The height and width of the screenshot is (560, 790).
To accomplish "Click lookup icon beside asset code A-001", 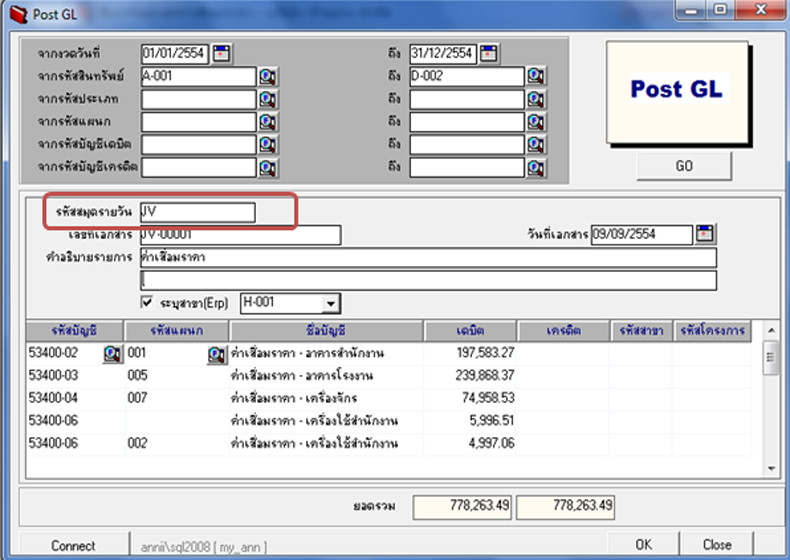I will coord(267,77).
